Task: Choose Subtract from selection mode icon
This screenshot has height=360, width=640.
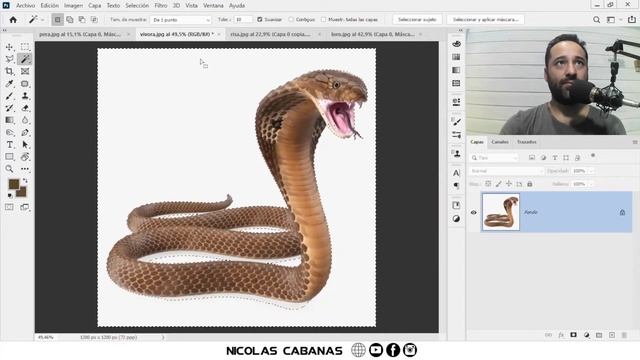Action: [x=82, y=20]
